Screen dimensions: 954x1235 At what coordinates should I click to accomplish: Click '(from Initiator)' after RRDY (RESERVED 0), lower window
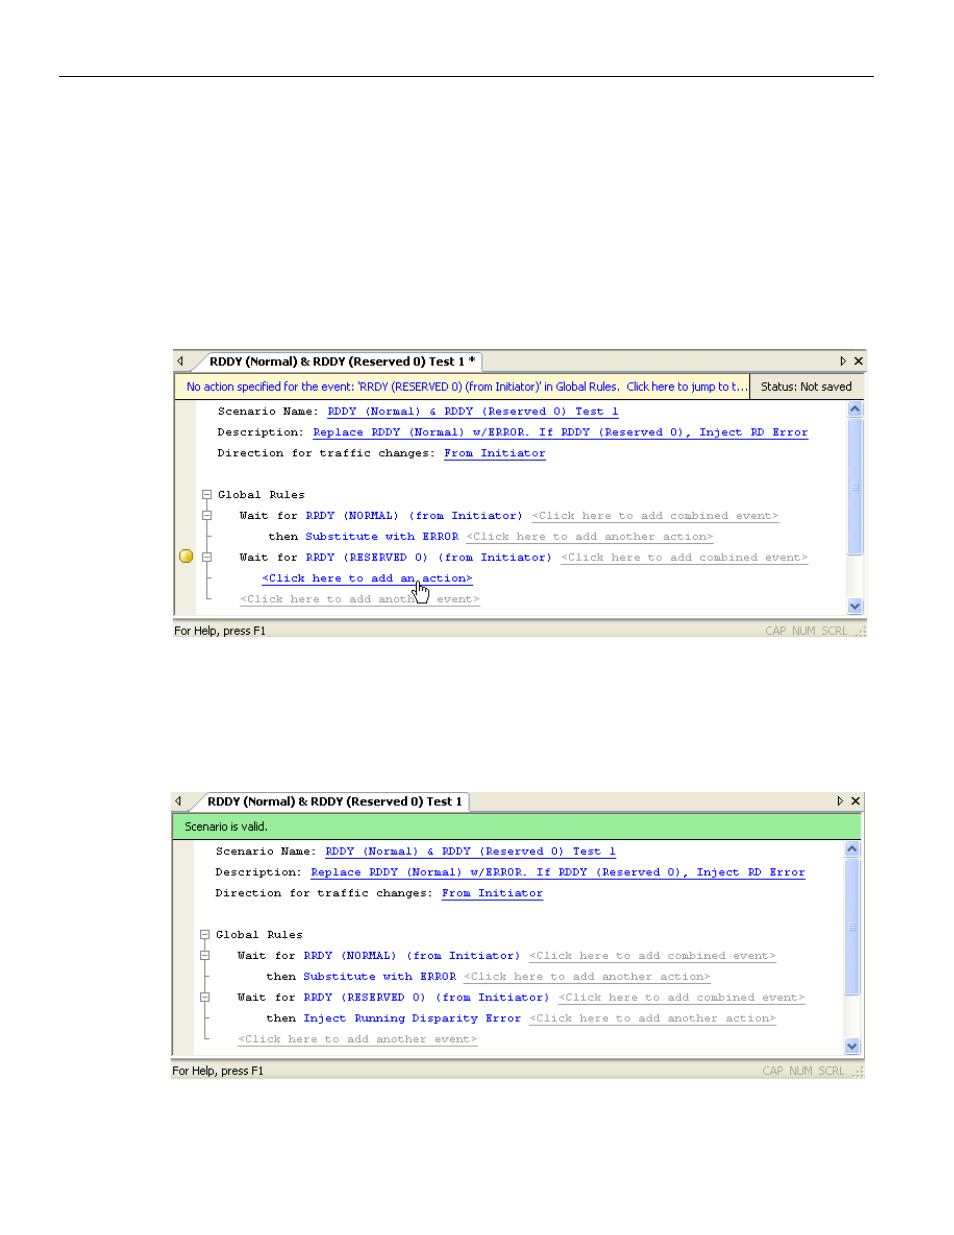point(493,997)
